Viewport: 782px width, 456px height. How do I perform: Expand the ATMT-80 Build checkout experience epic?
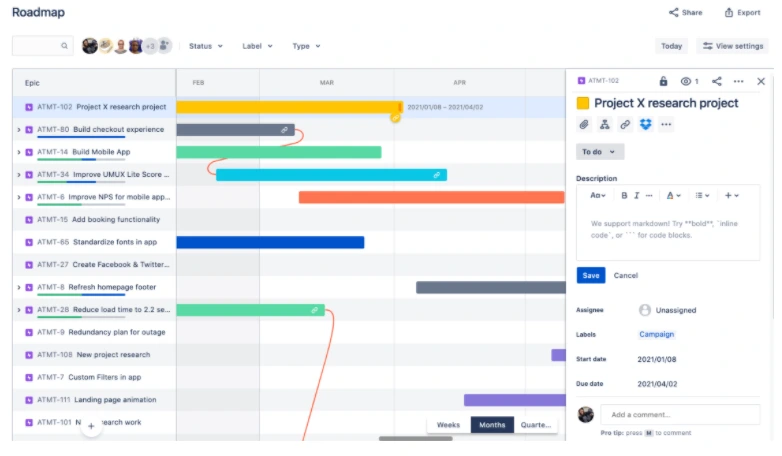pyautogui.click(x=19, y=130)
